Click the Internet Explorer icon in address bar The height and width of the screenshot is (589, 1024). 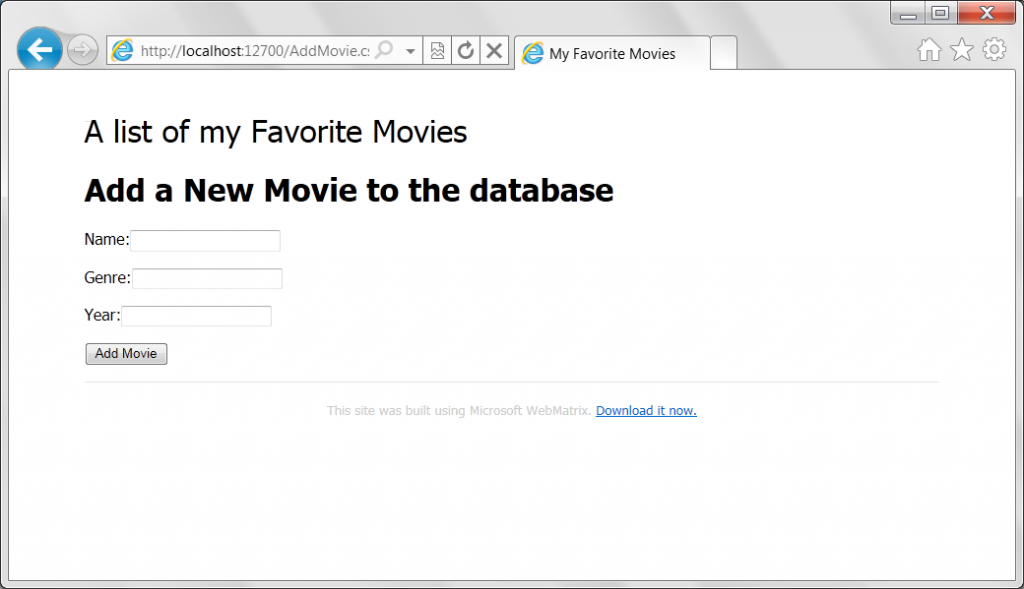(122, 51)
